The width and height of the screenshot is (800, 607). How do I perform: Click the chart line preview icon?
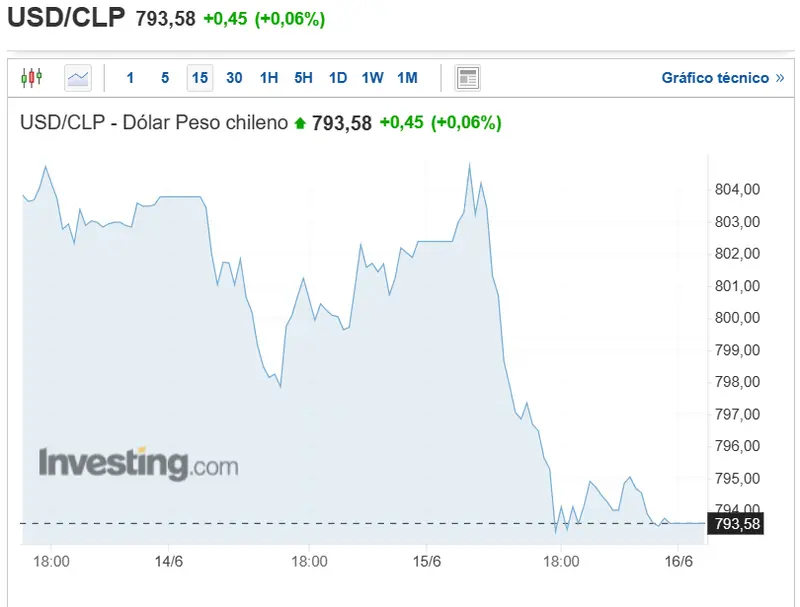(x=78, y=77)
